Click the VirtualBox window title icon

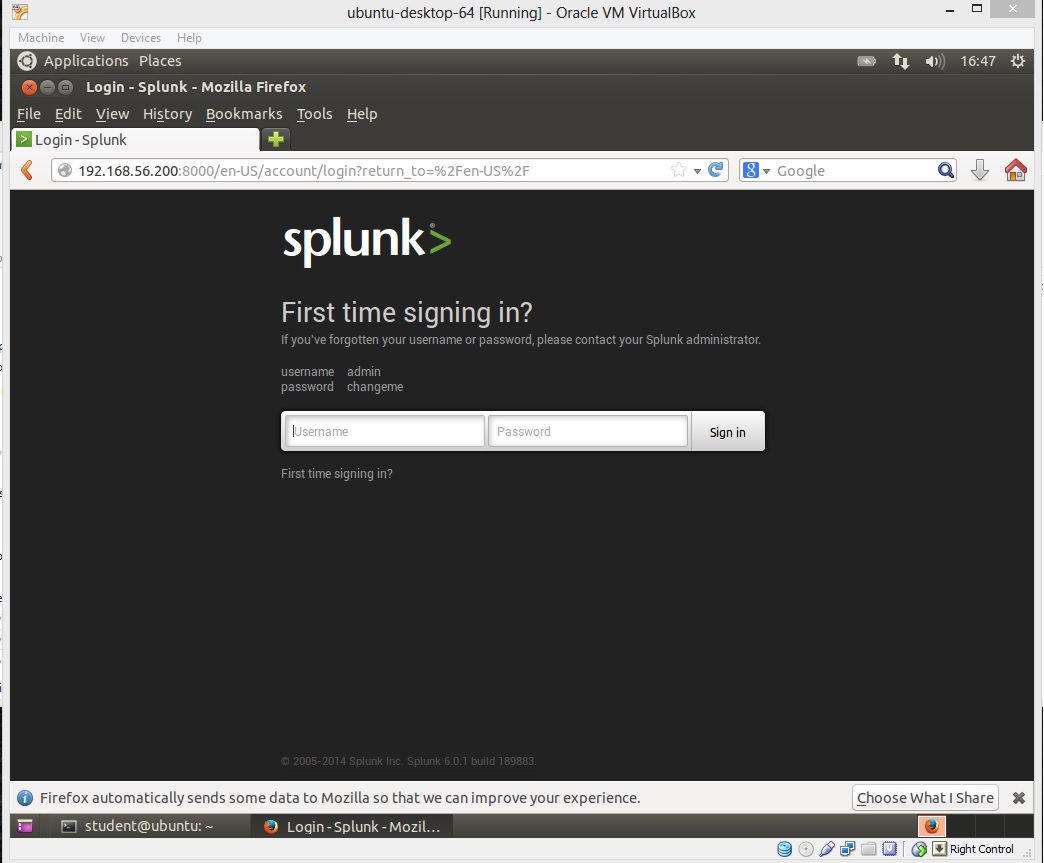20,12
